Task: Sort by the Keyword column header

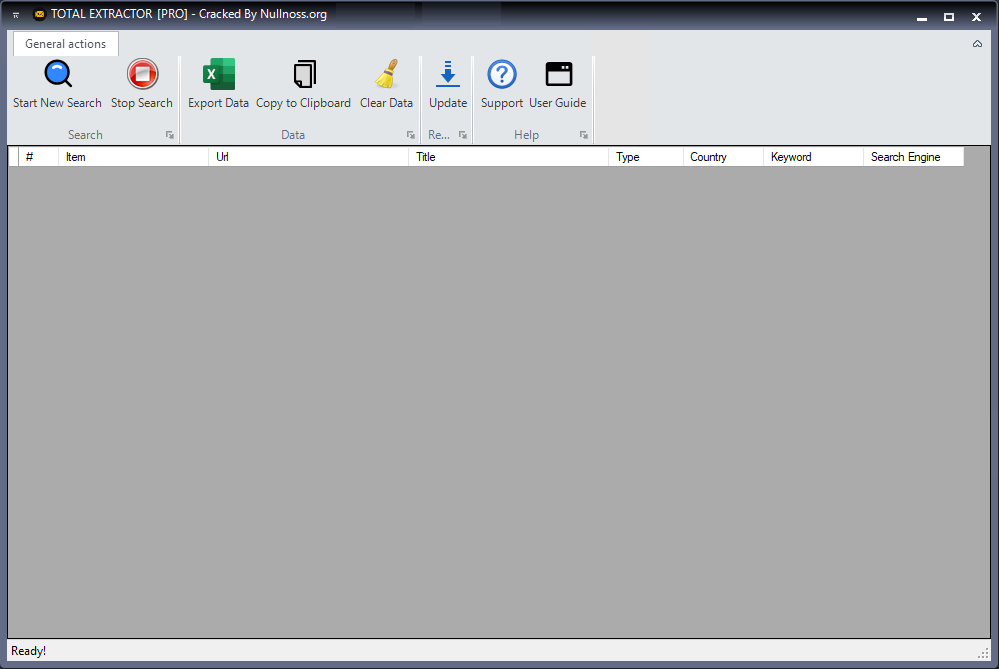Action: pos(814,157)
